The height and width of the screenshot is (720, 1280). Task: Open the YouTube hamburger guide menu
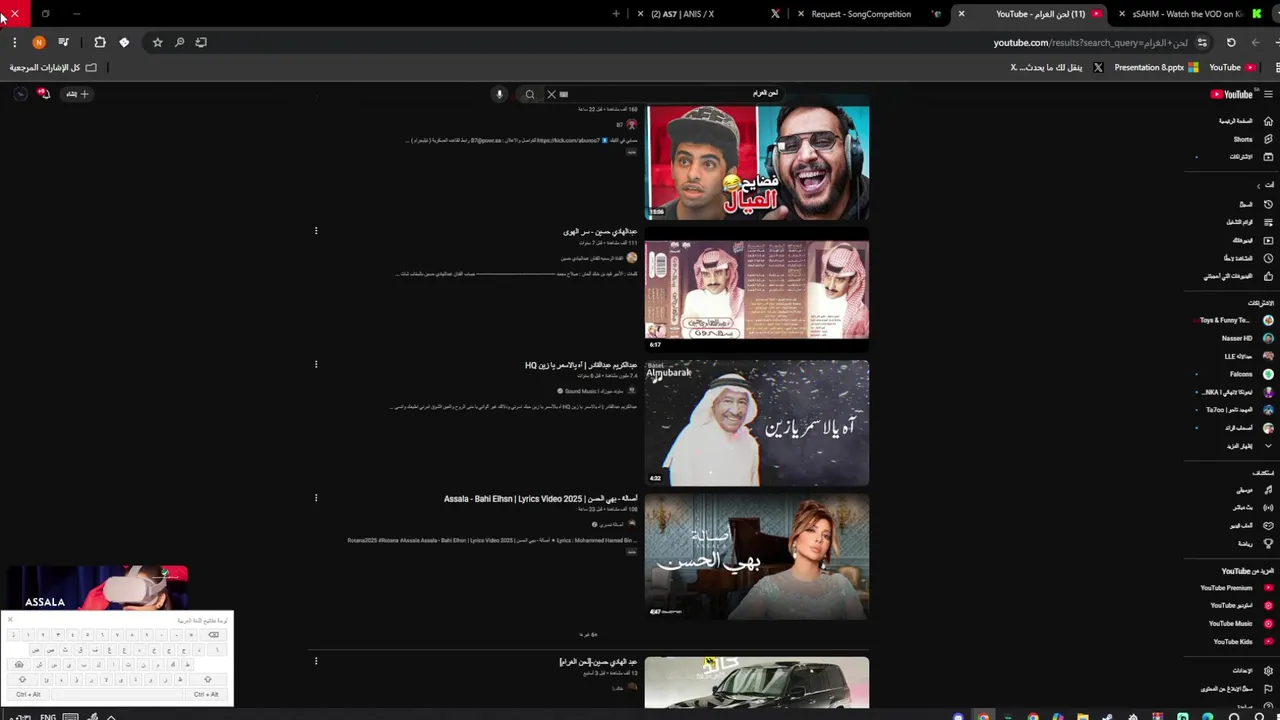point(1268,94)
